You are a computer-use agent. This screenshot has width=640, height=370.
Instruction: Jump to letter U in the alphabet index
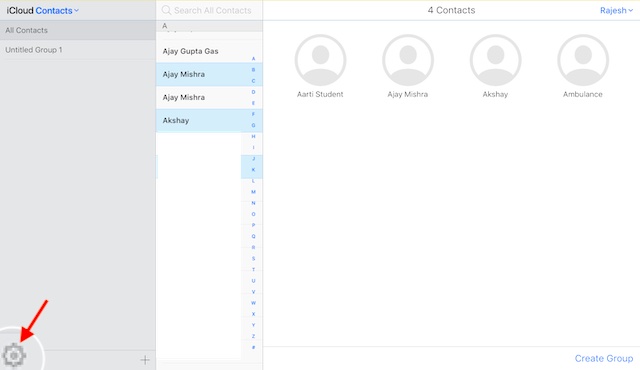pyautogui.click(x=253, y=281)
